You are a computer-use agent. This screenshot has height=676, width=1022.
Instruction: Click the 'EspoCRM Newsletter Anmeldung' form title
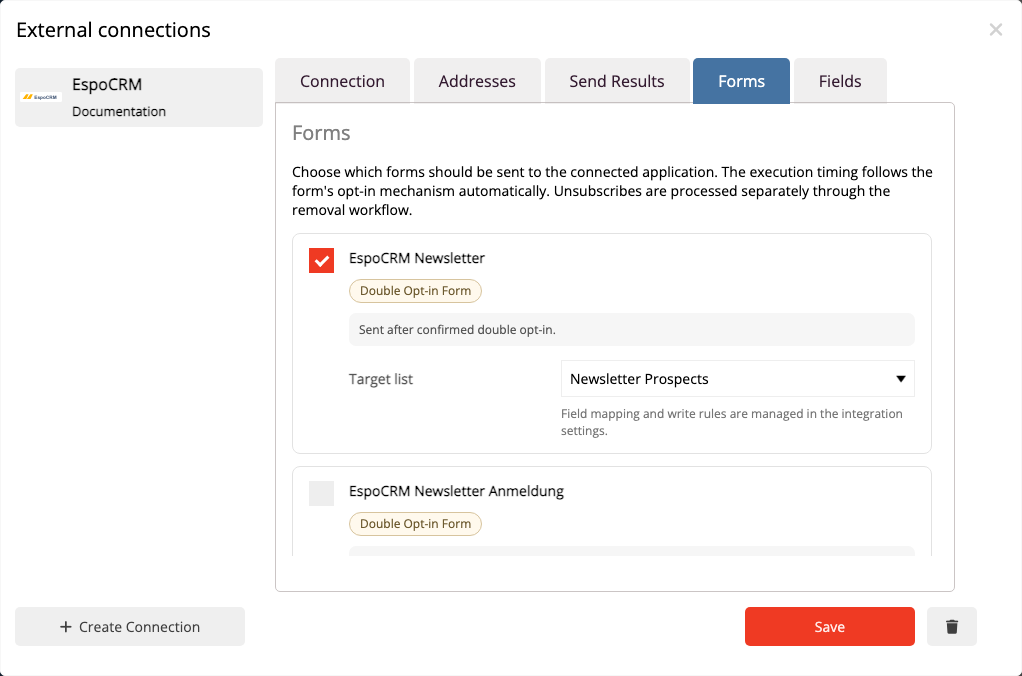tap(456, 491)
